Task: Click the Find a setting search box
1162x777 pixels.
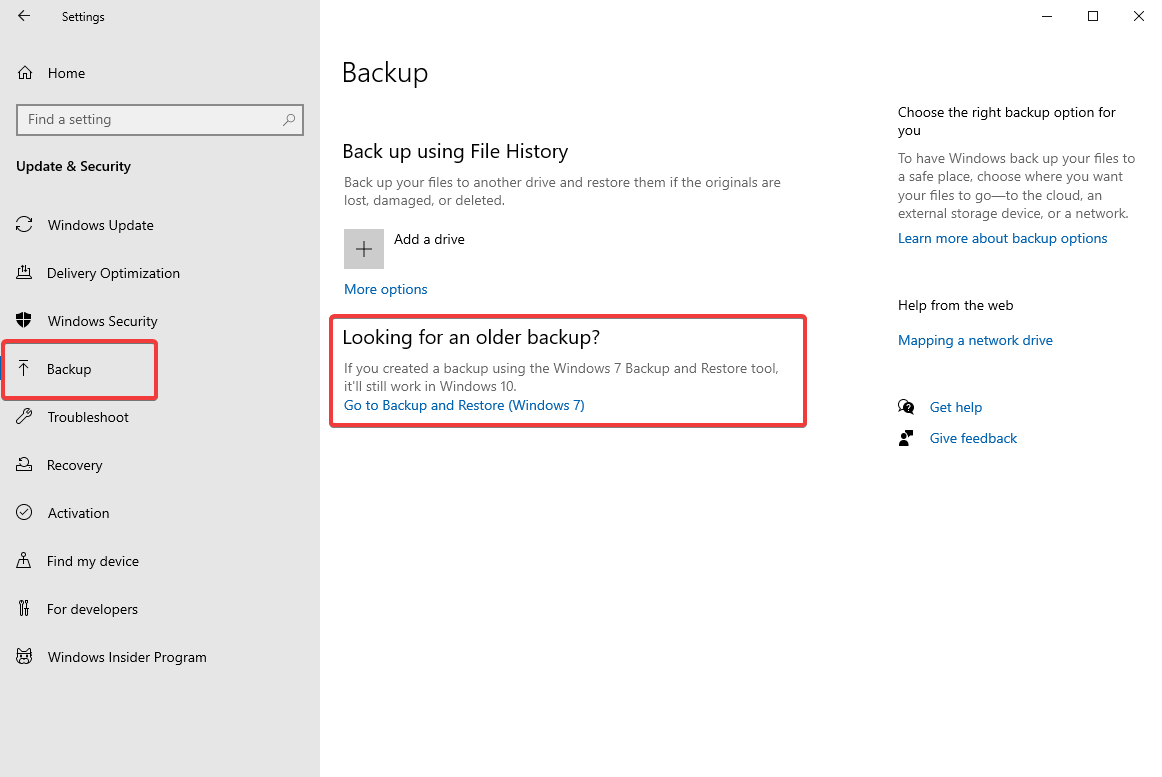Action: tap(160, 119)
